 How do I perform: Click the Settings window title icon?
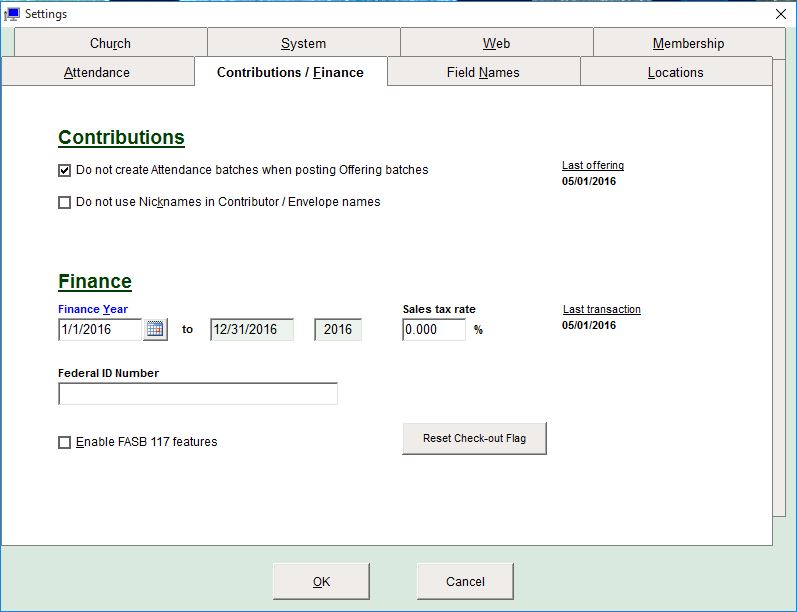click(12, 14)
